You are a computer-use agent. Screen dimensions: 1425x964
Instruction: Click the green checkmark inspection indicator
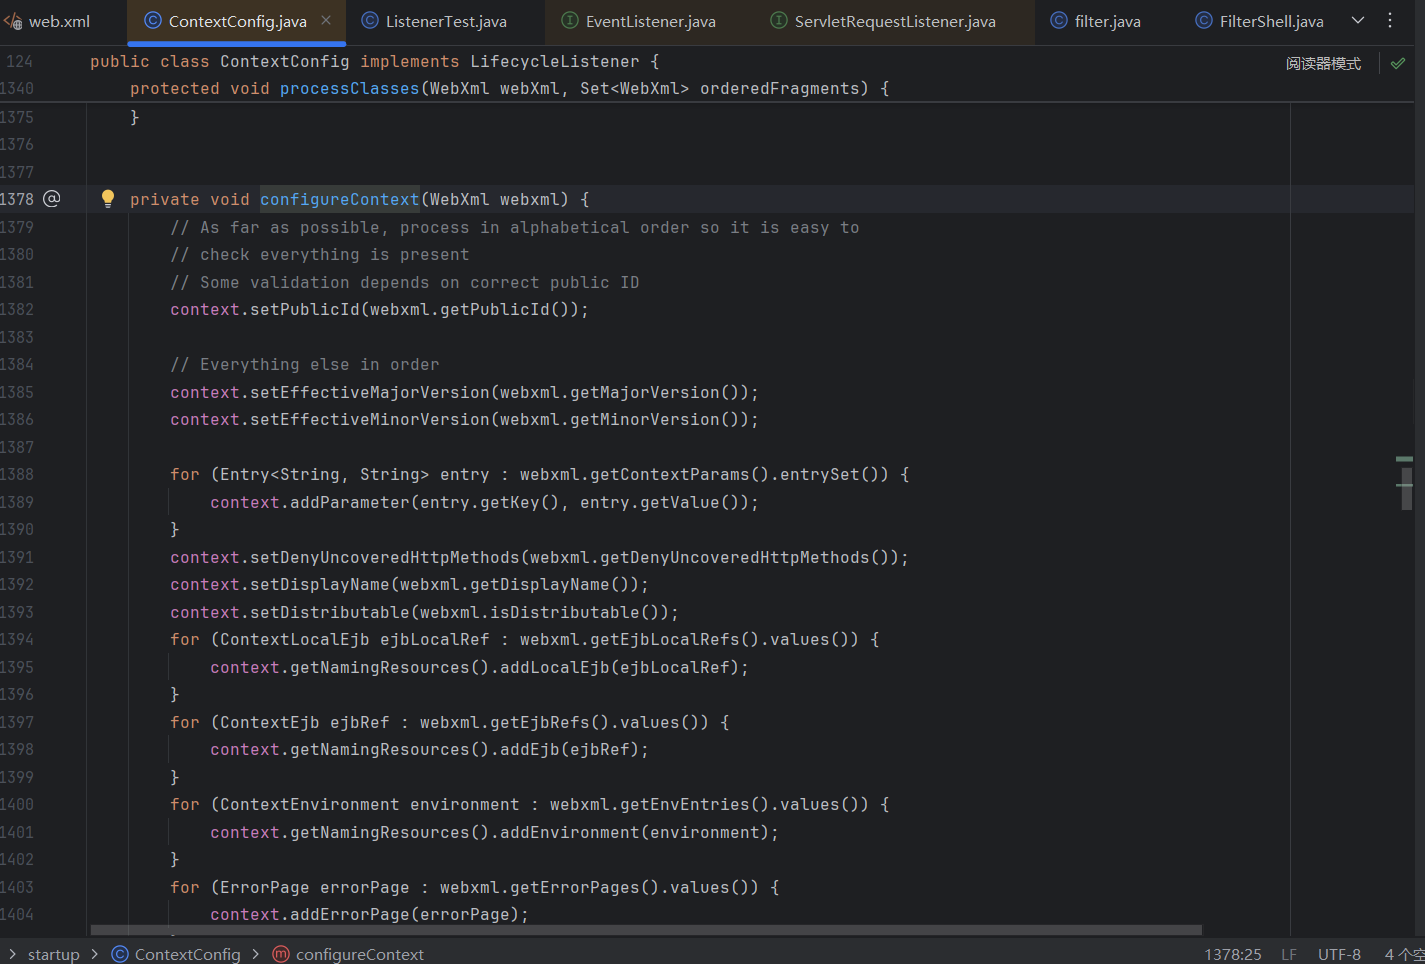[1398, 63]
